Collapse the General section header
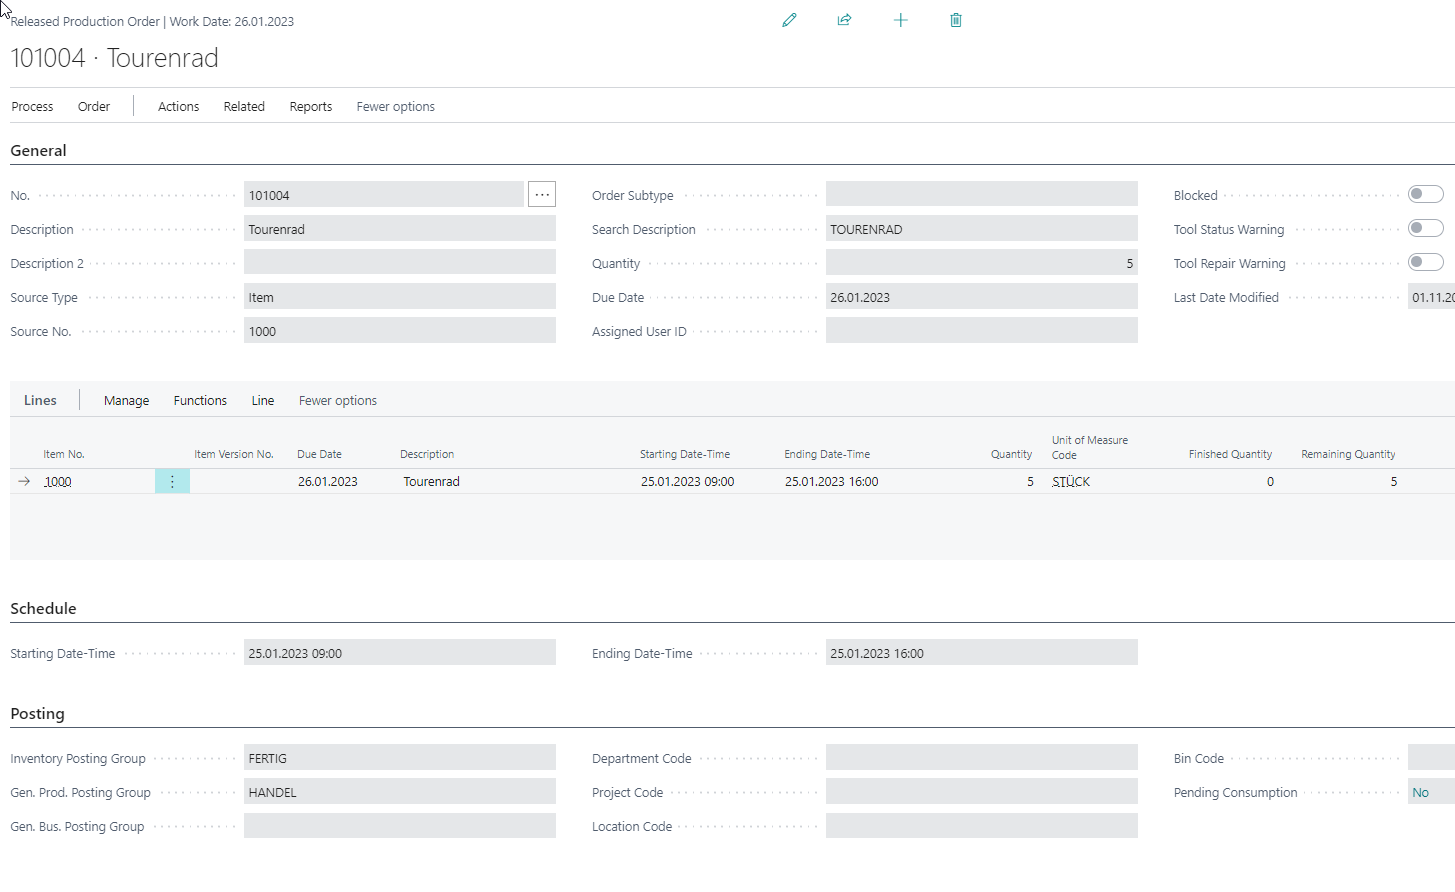 click(38, 150)
